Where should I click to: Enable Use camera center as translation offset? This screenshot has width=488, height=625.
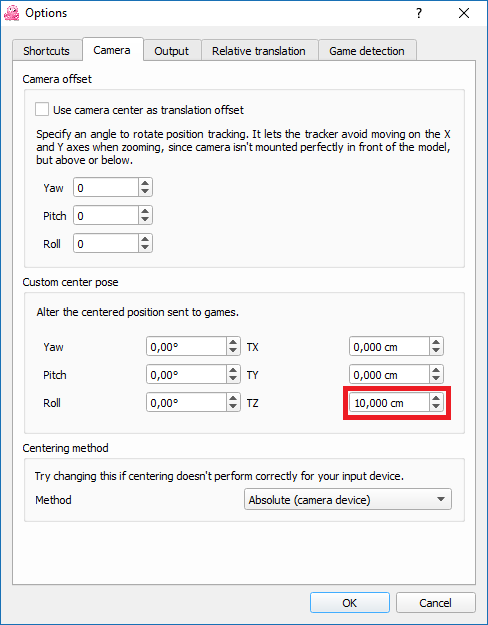point(42,110)
